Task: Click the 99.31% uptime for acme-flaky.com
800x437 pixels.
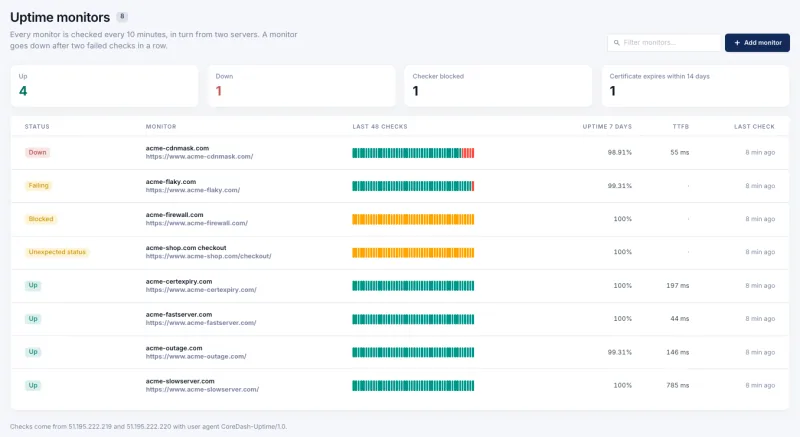Action: pos(619,186)
